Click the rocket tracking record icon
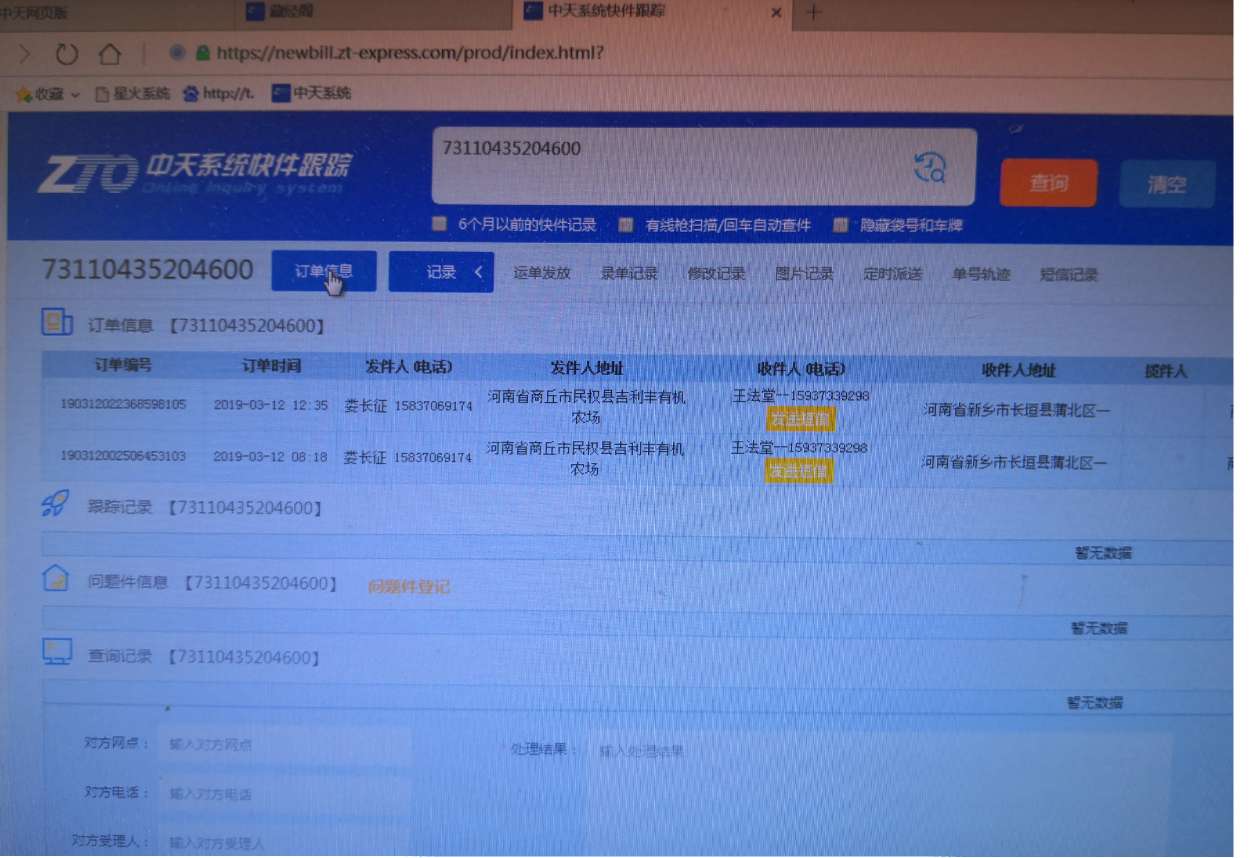Viewport: 1250px width, 858px height. (x=55, y=505)
